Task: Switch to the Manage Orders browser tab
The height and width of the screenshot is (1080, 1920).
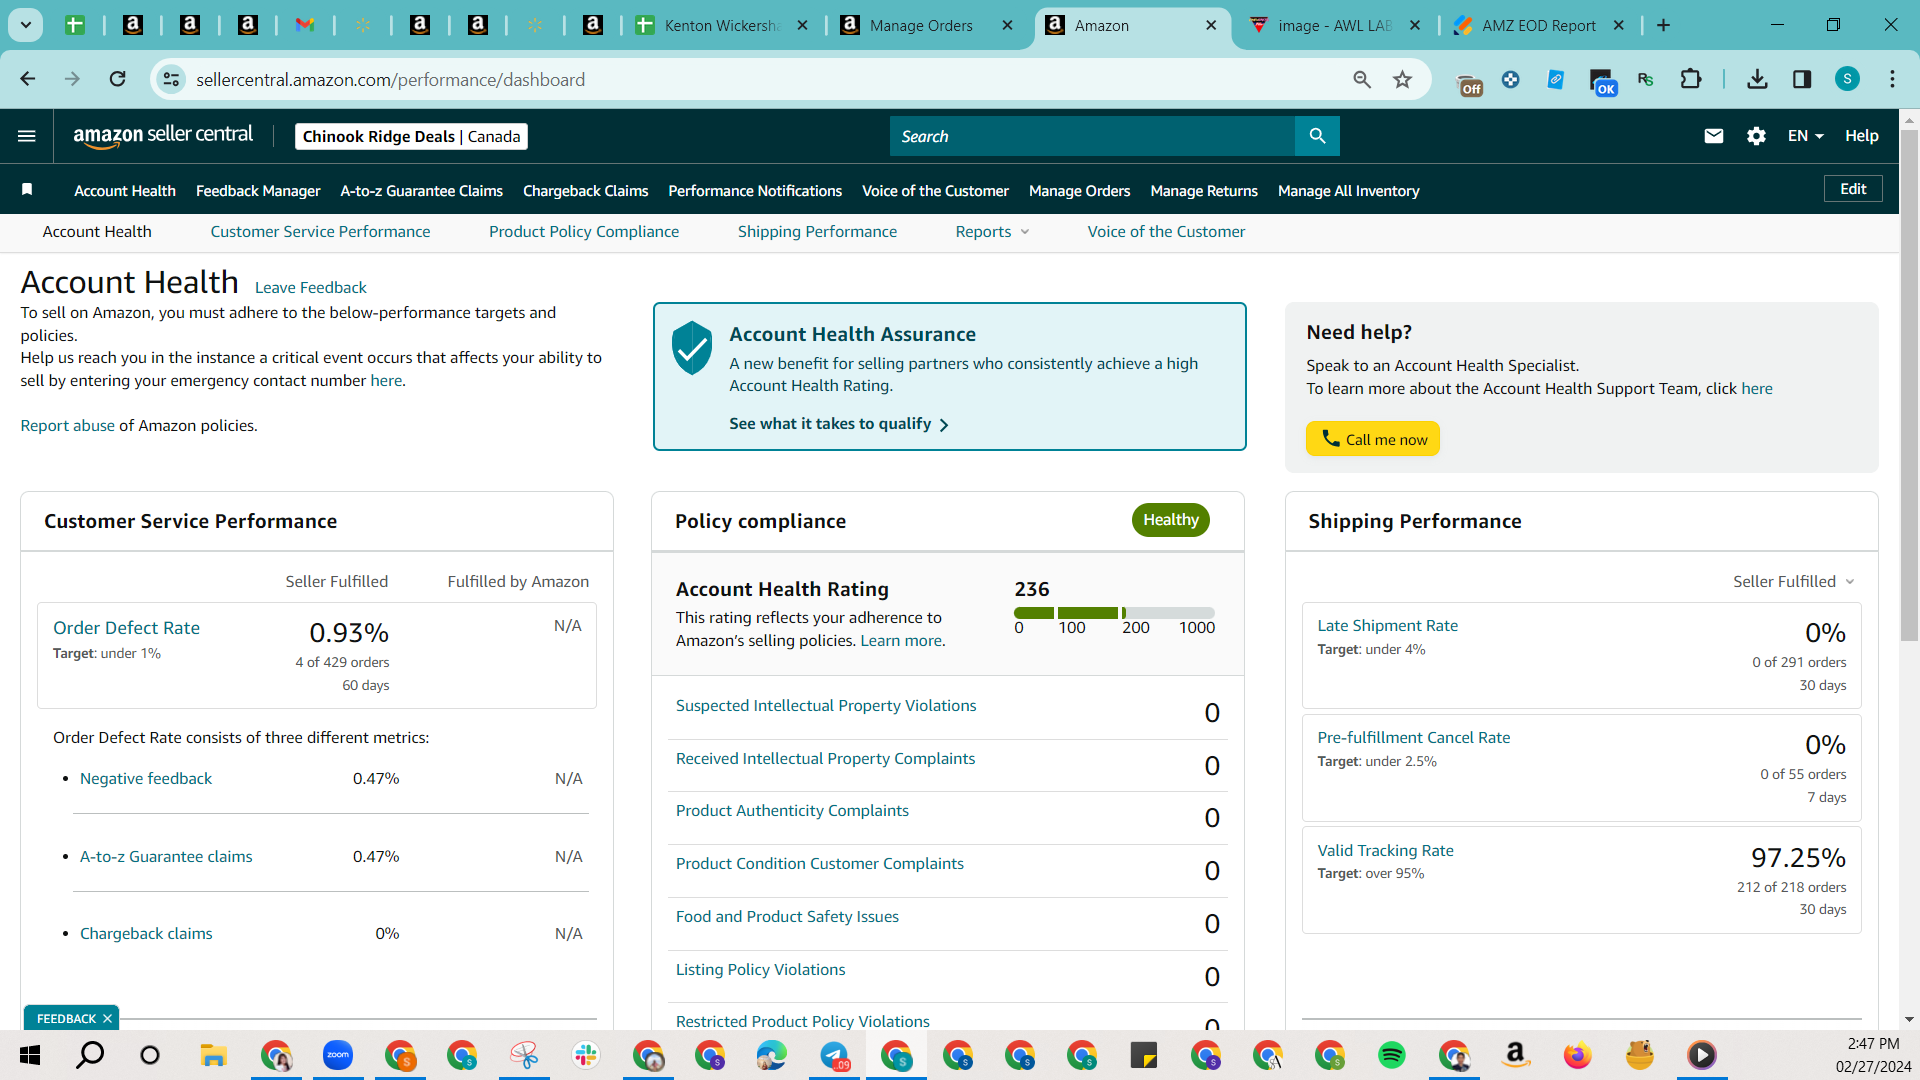Action: [x=920, y=25]
